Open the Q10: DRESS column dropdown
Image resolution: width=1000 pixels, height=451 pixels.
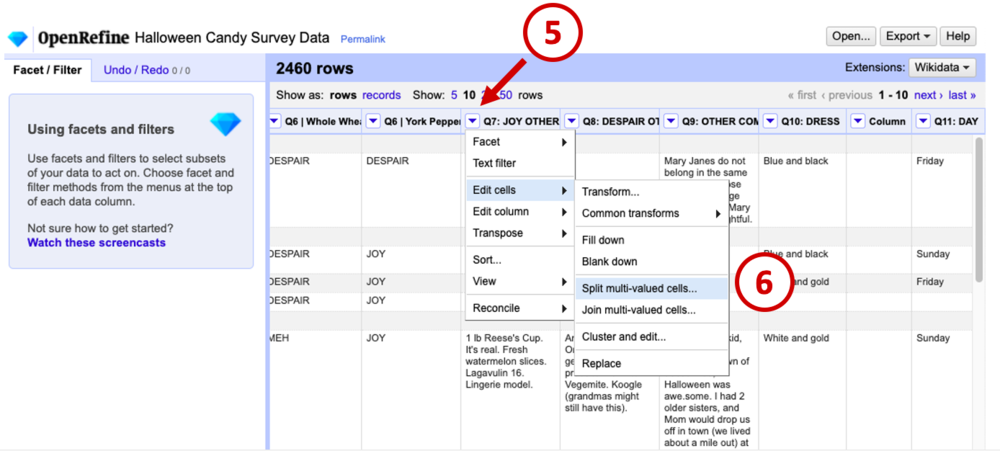coord(770,121)
